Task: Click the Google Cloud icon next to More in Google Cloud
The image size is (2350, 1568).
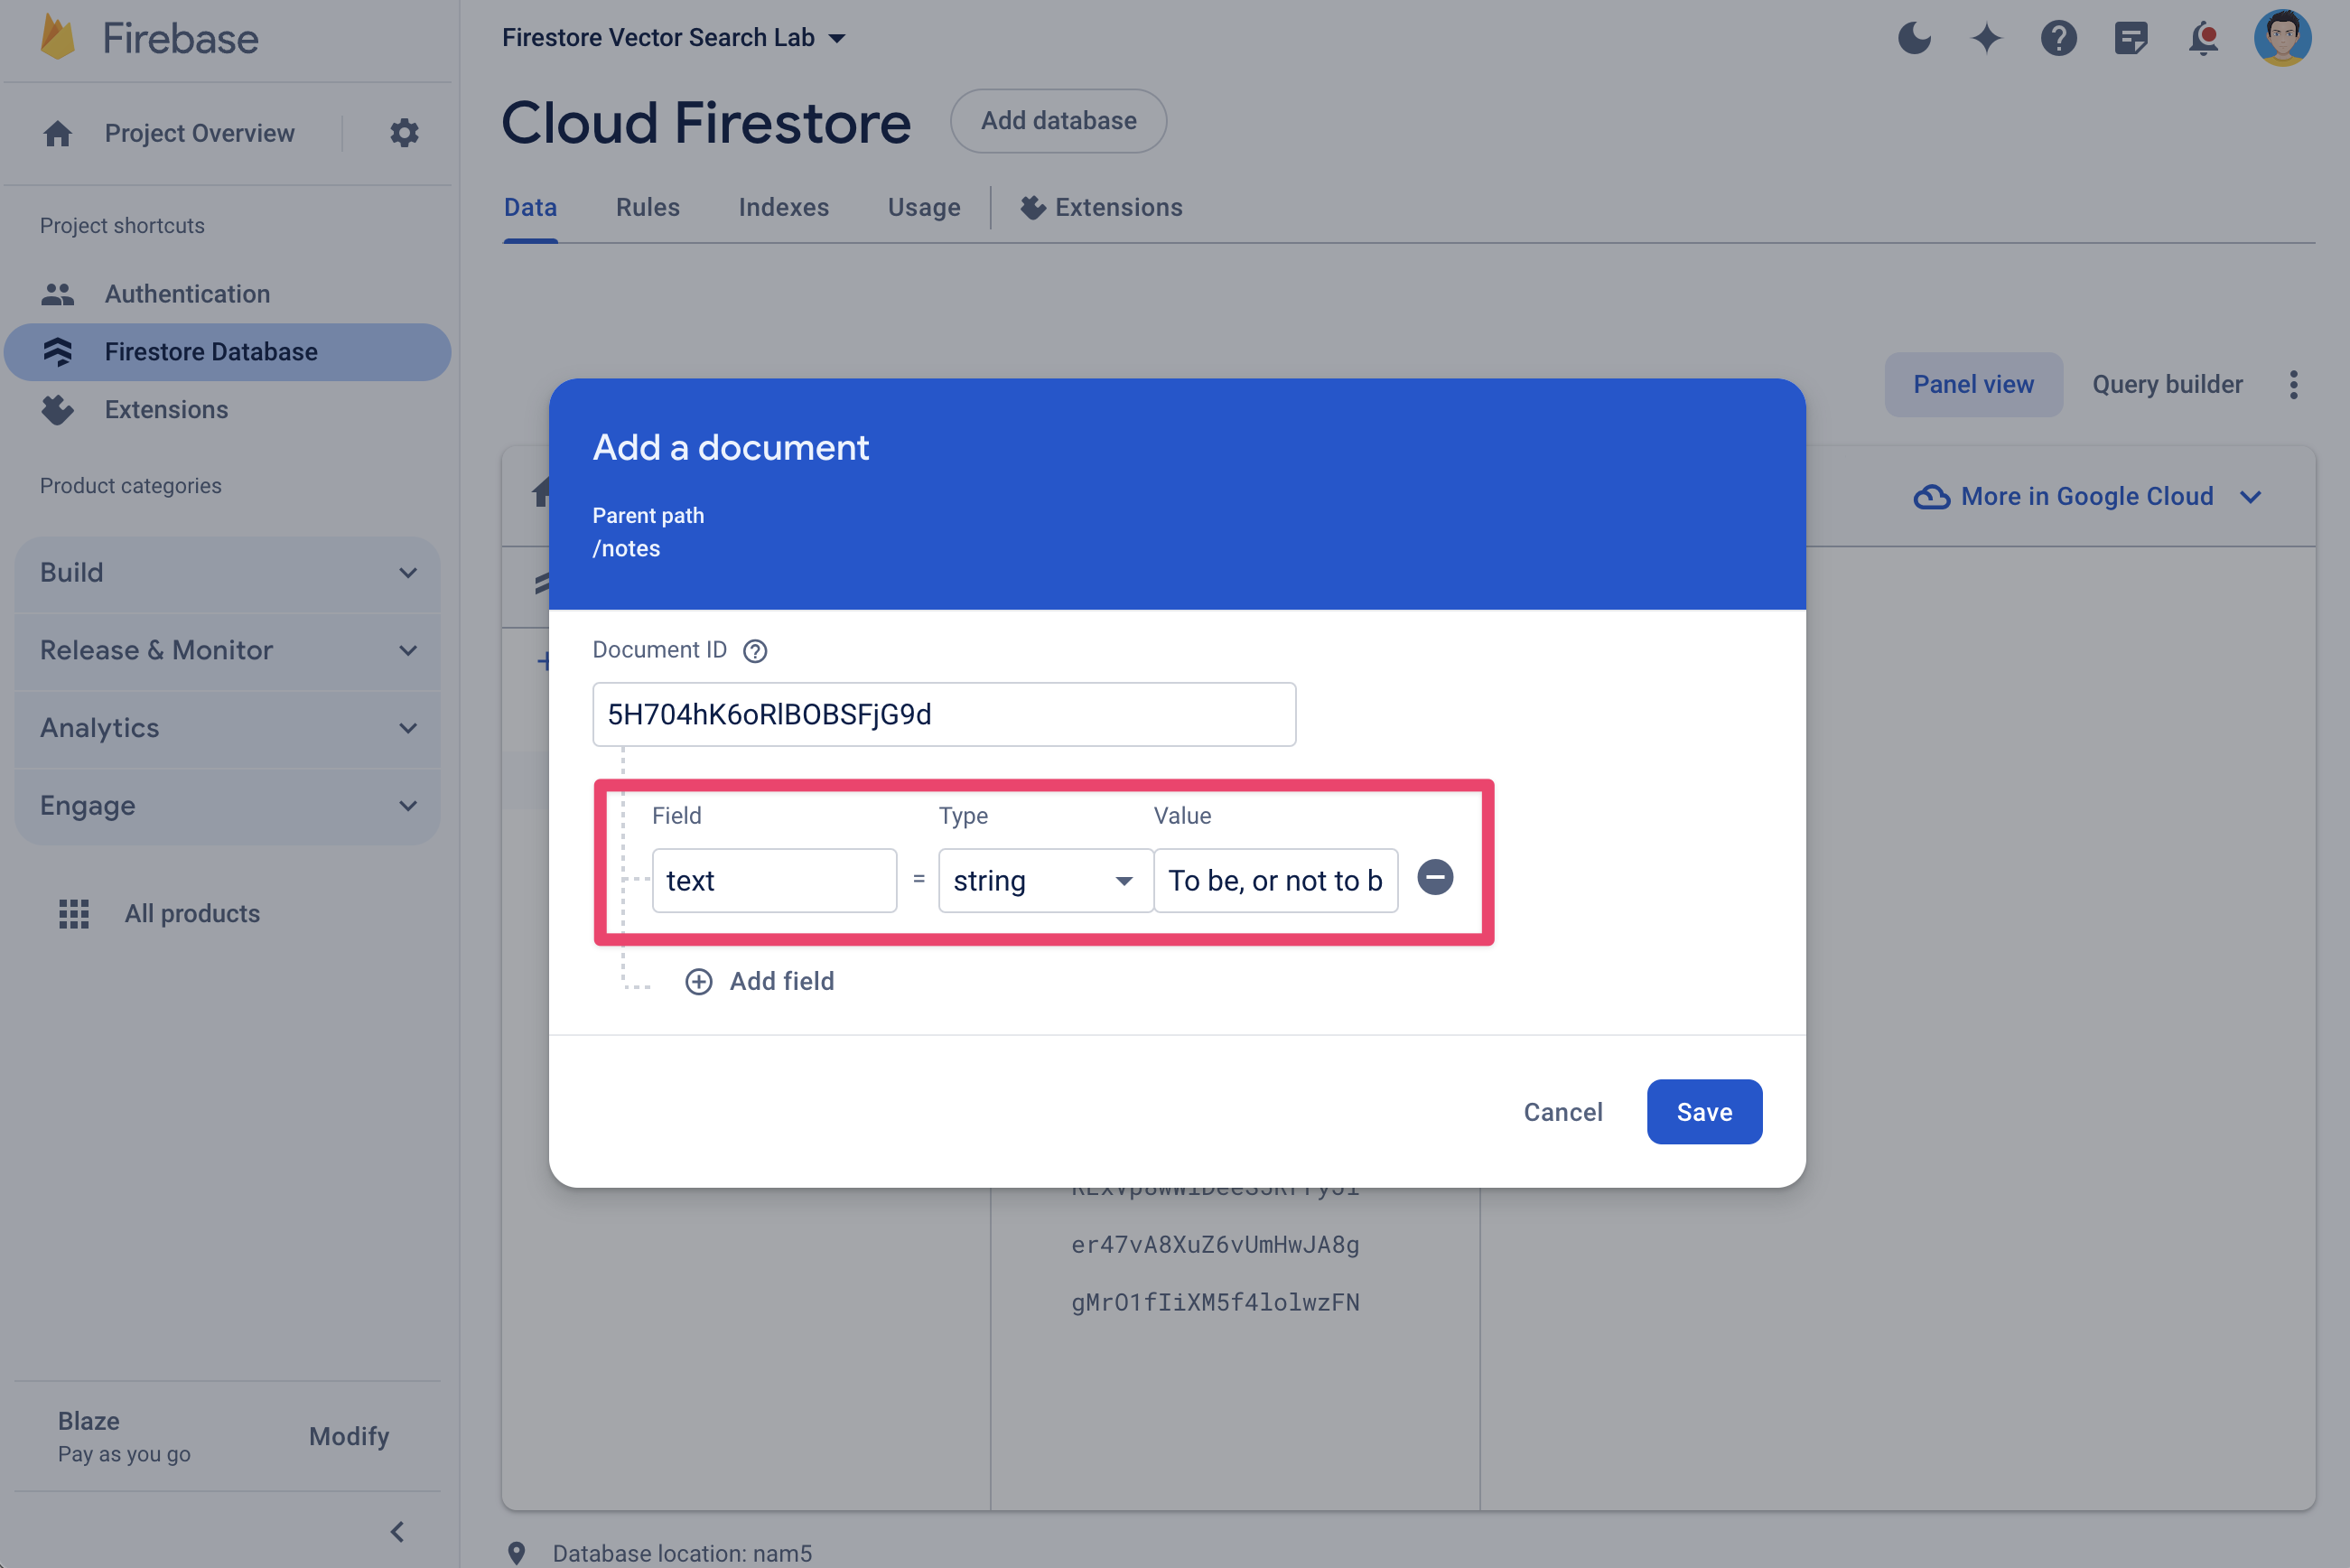Action: click(1928, 495)
